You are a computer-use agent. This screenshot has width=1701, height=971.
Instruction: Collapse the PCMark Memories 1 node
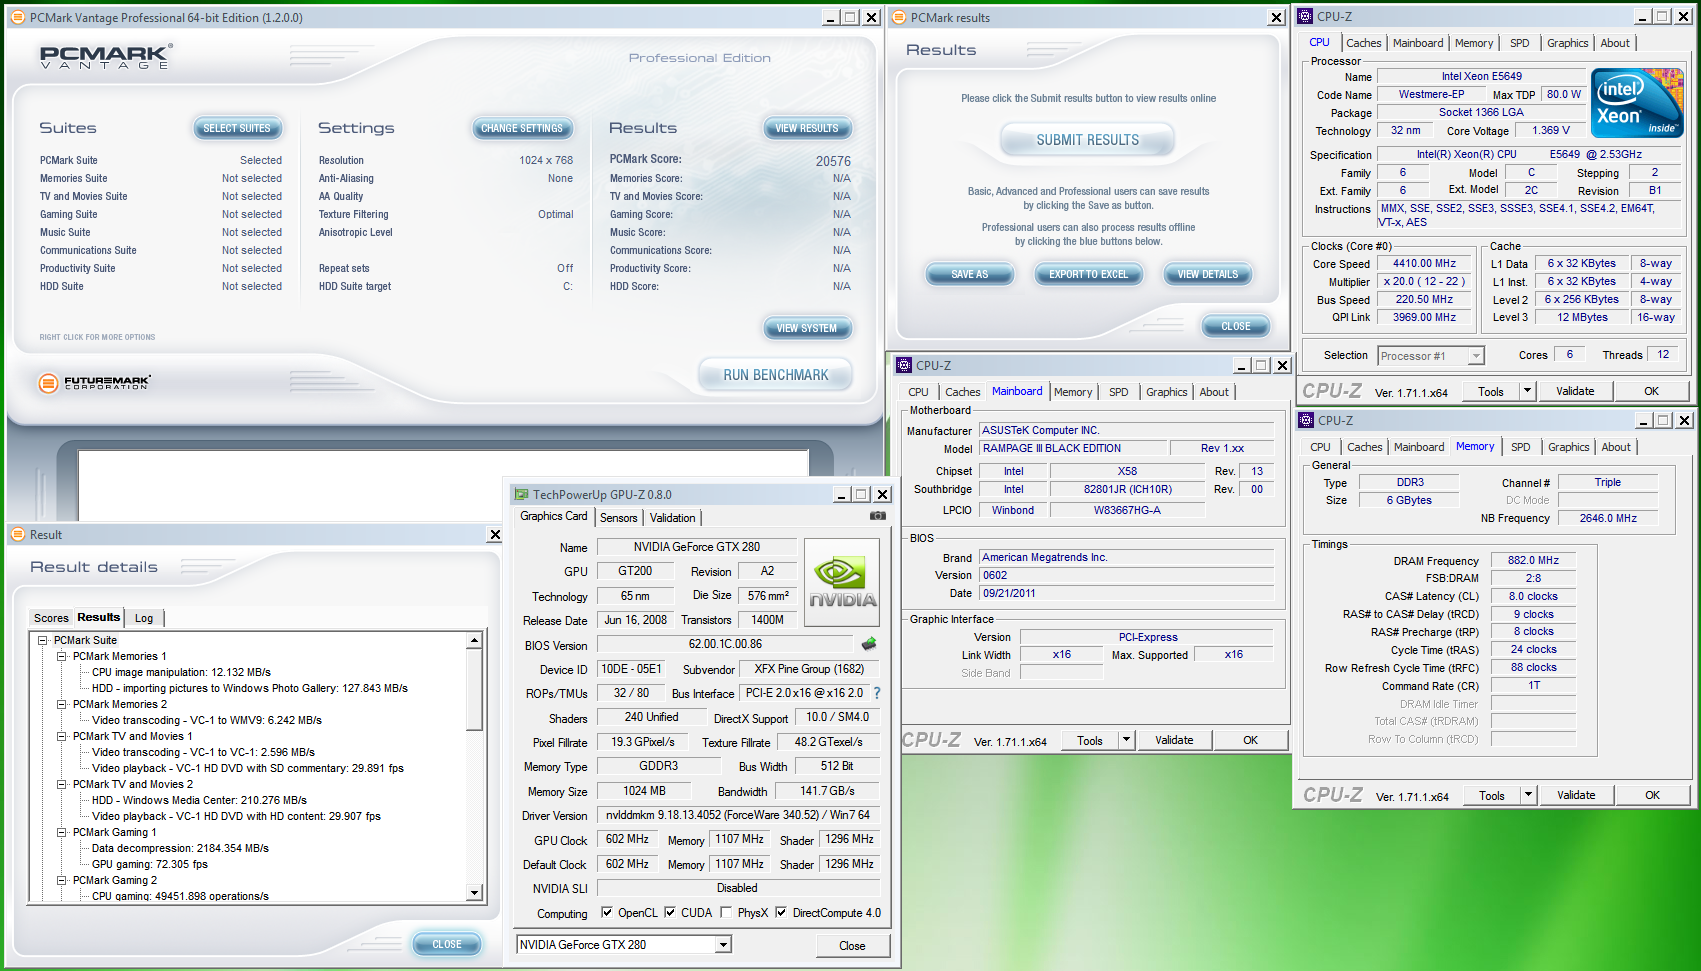(62, 656)
